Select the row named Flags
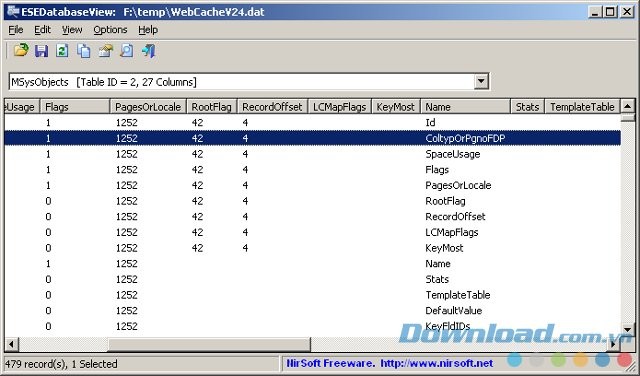The image size is (640, 376). 313,169
